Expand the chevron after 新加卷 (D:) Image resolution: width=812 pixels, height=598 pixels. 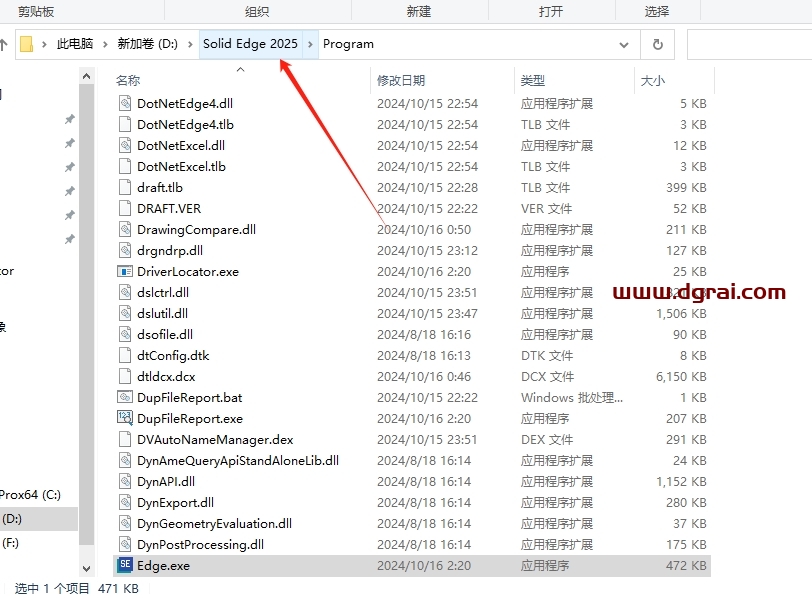click(191, 45)
